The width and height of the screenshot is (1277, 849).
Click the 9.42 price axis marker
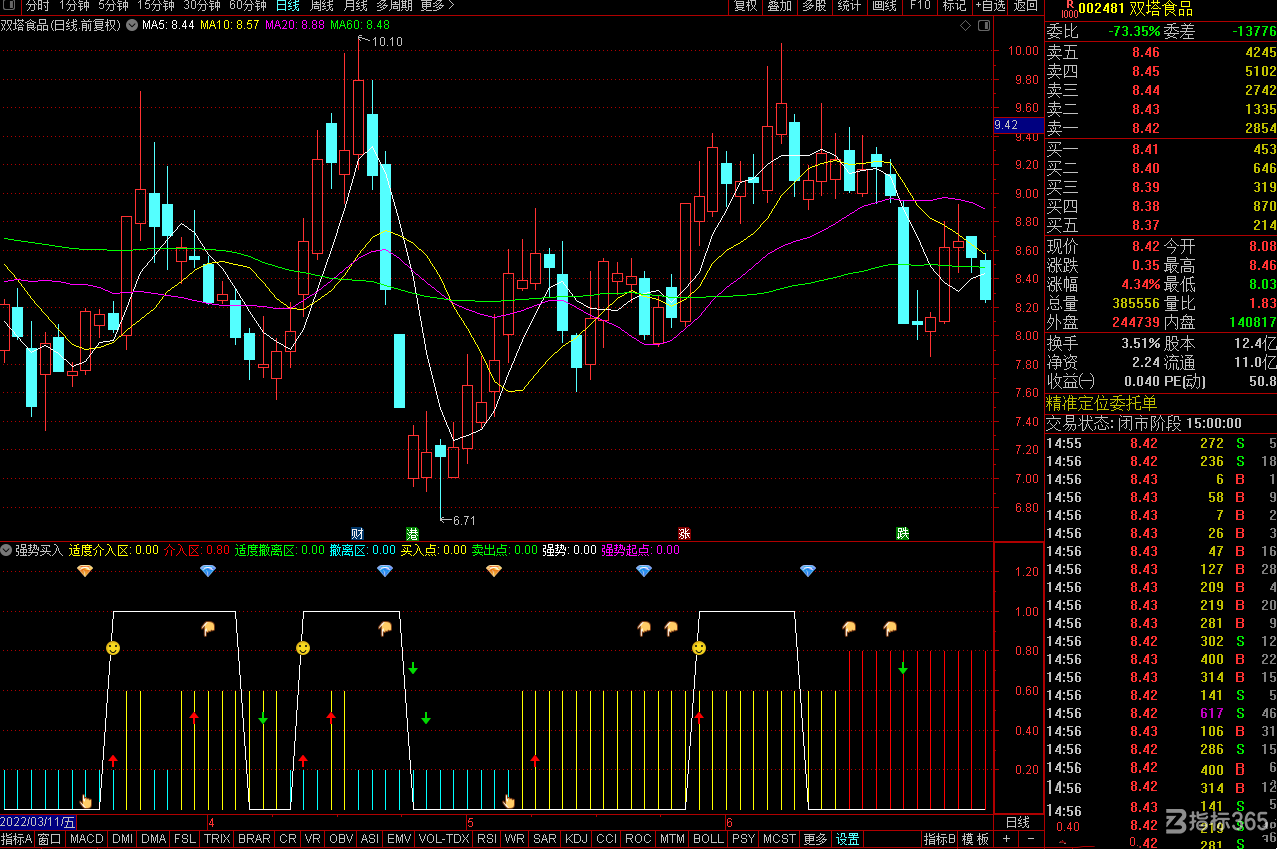tap(1019, 125)
